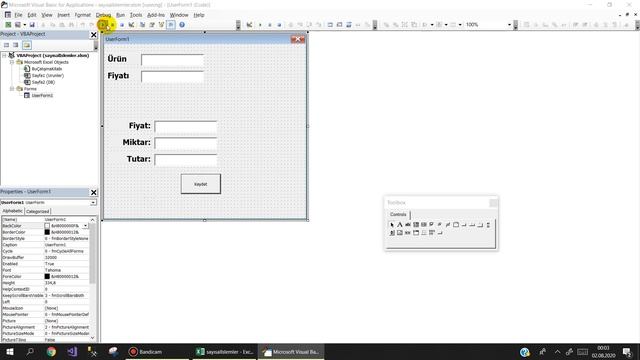Select the SpinButton tool in Toolbox
This screenshot has height=360, width=640.
click(x=392, y=233)
